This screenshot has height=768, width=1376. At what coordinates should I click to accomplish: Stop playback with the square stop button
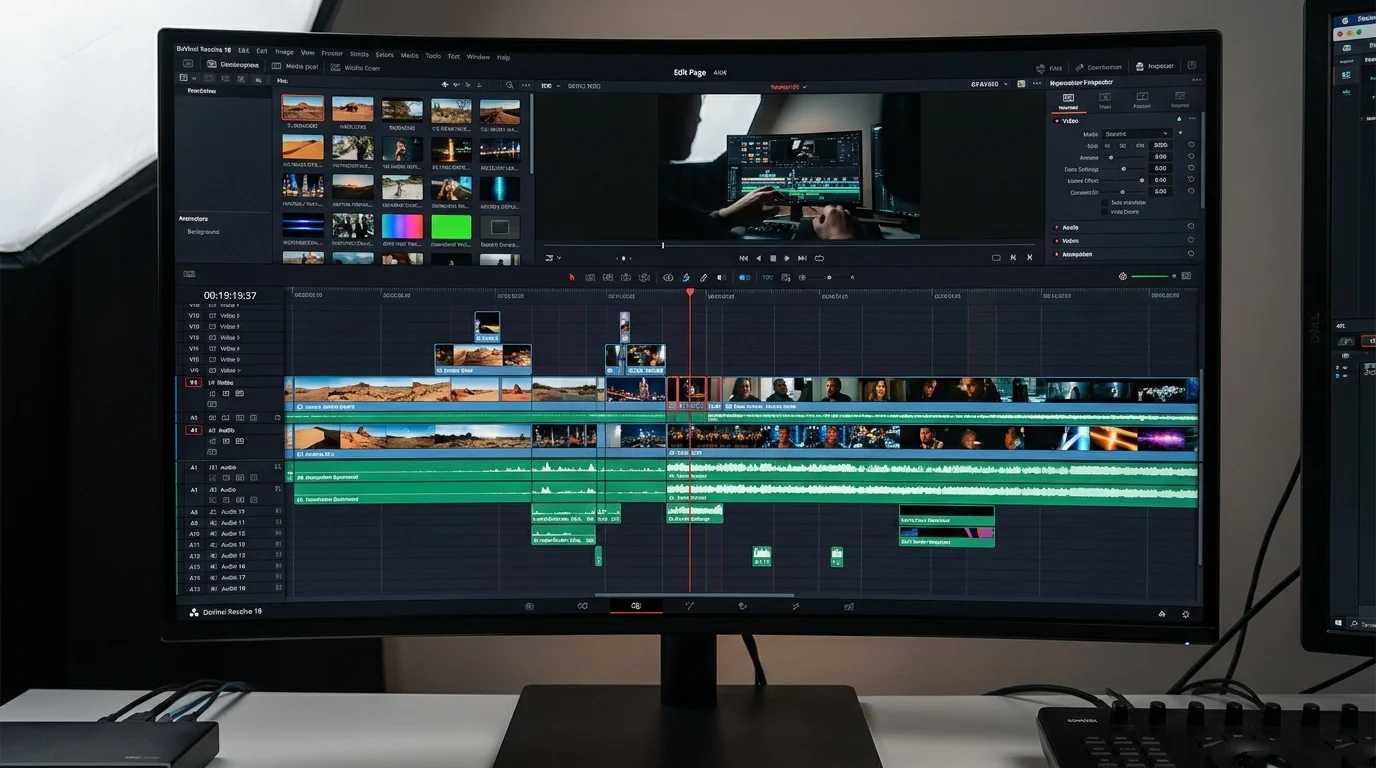click(x=772, y=258)
